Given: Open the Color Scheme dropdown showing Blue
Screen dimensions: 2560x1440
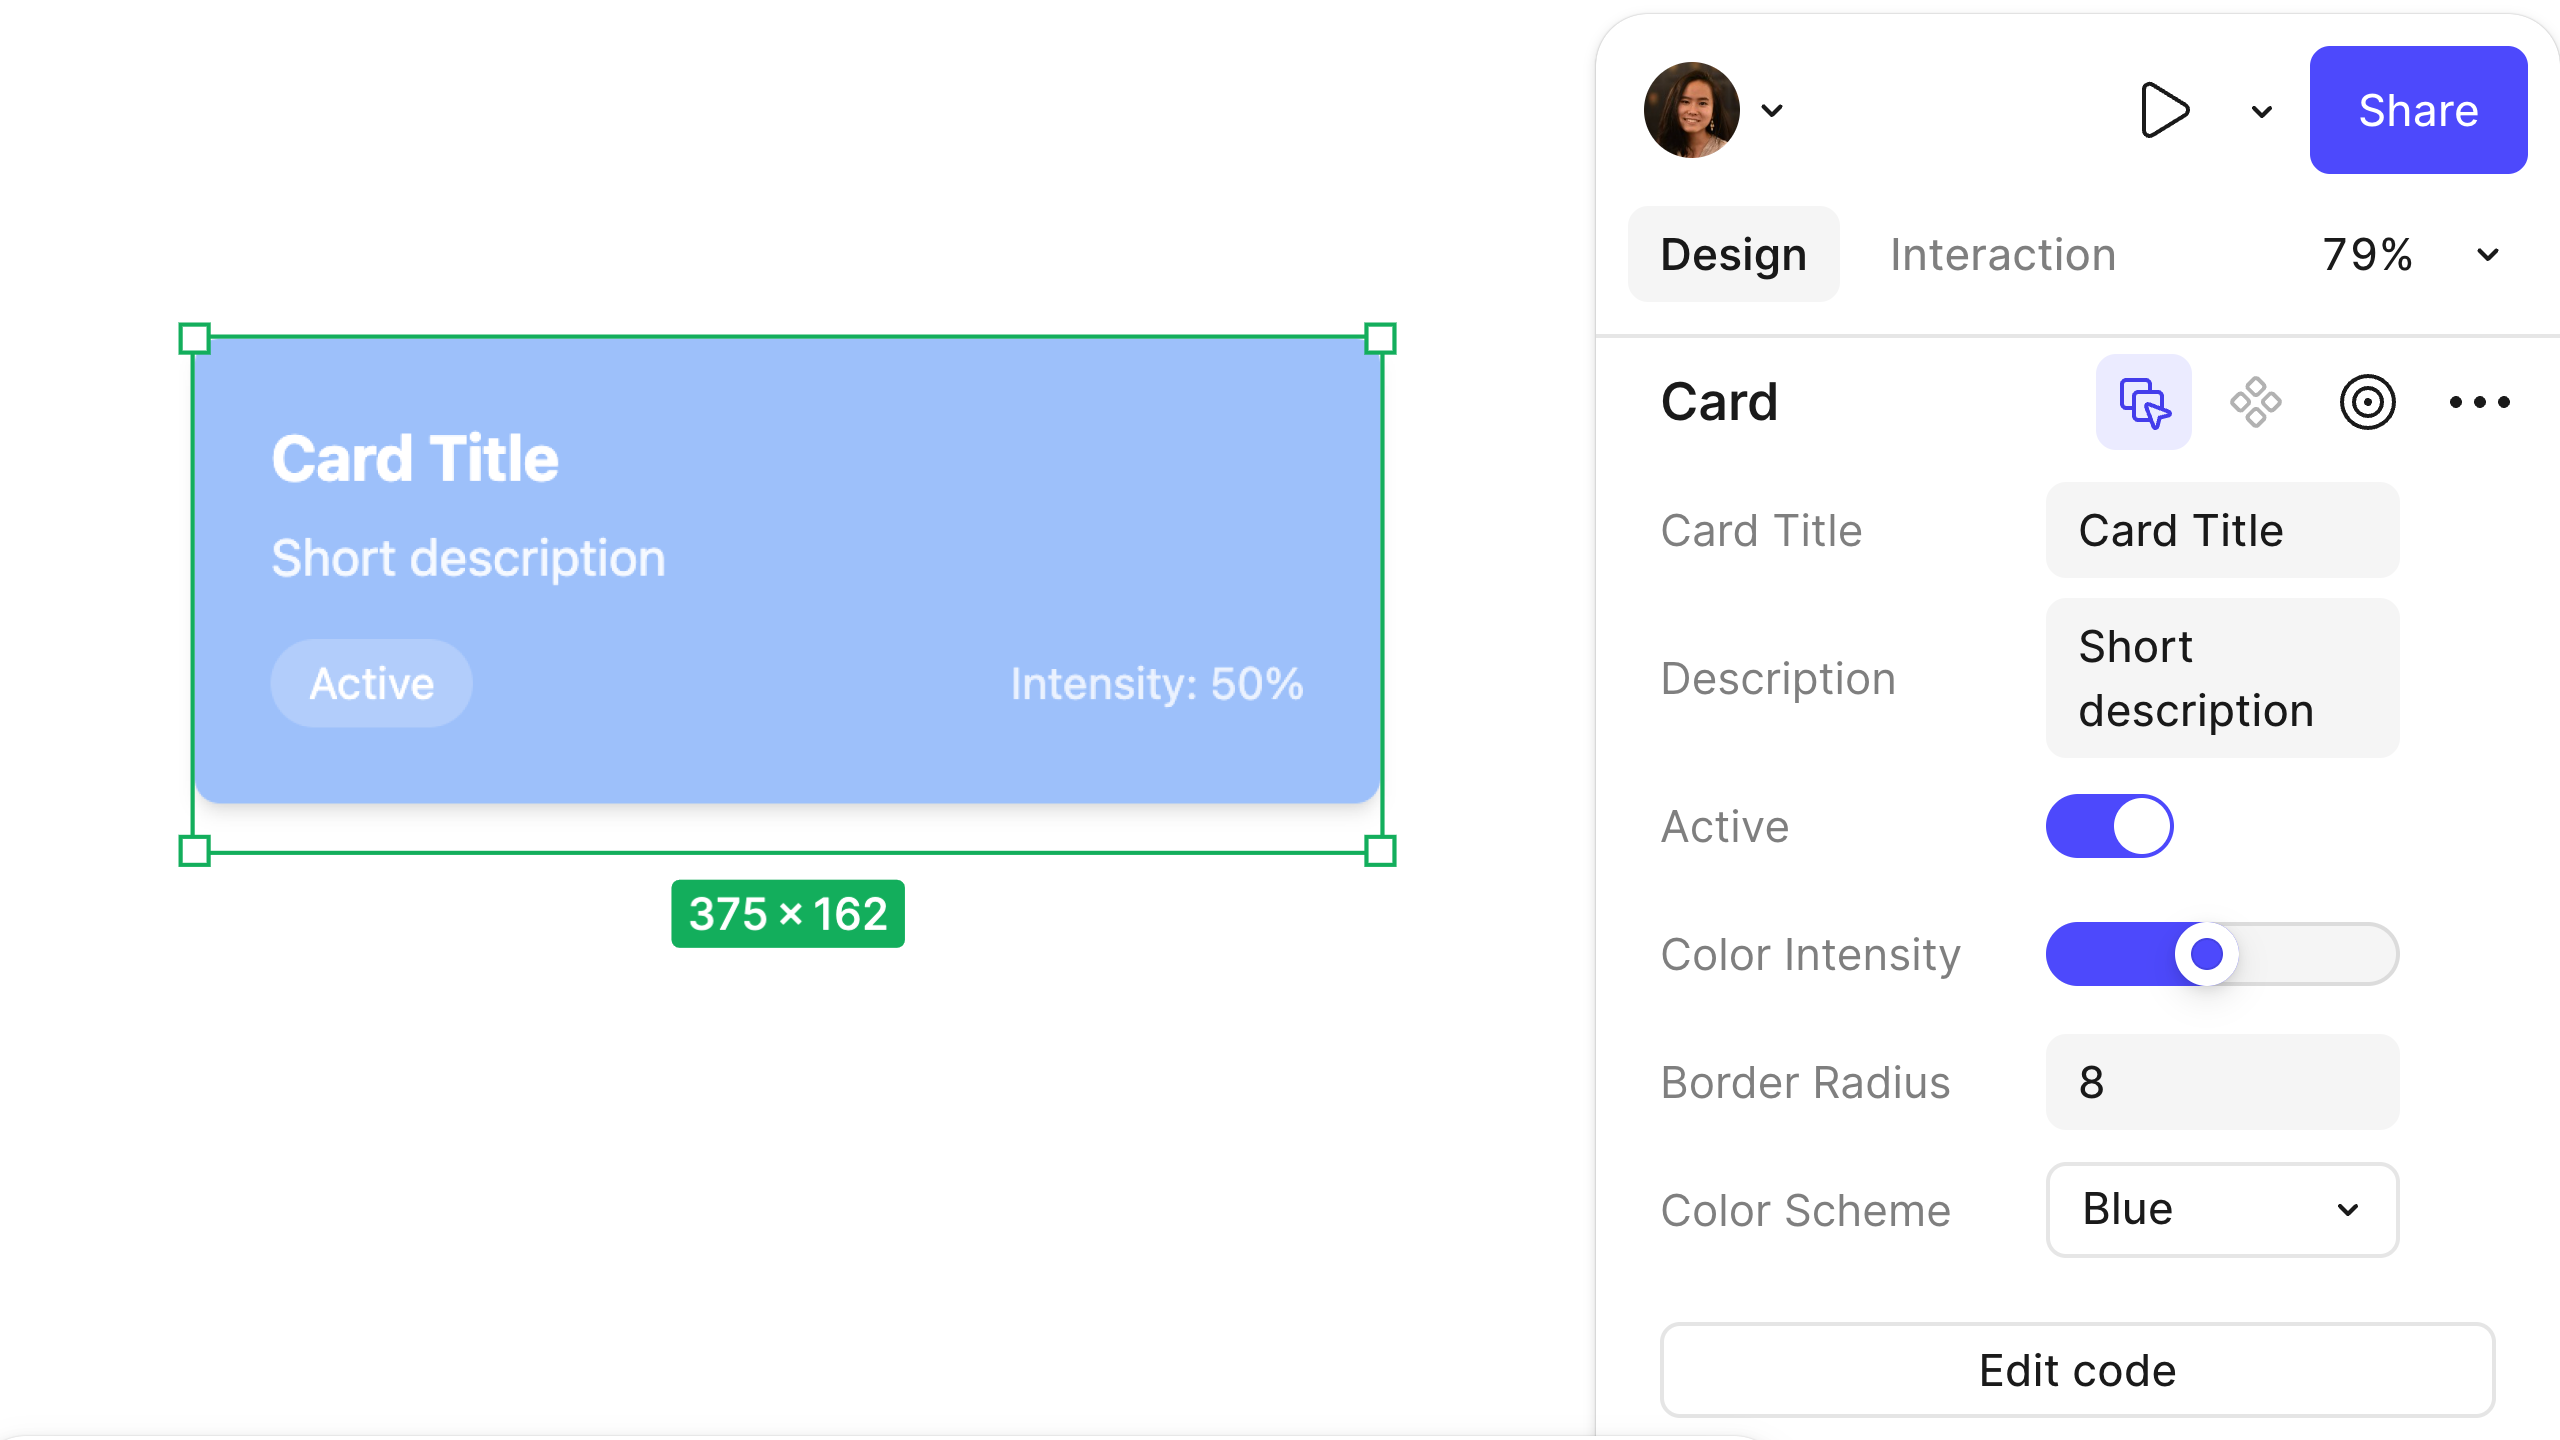Looking at the screenshot, I should click(x=2221, y=1210).
